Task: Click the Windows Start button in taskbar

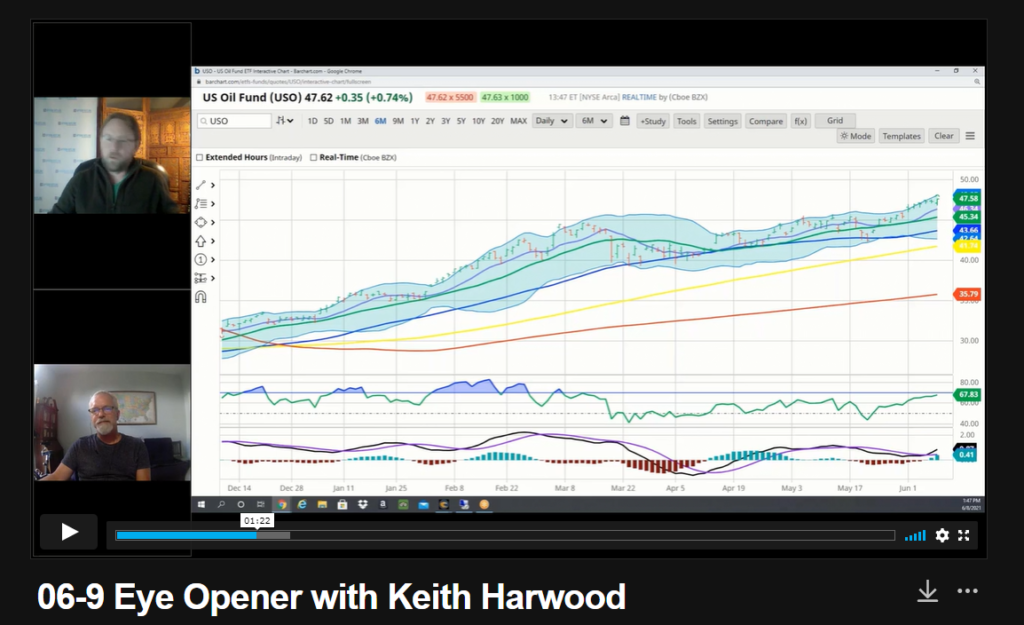Action: pos(201,504)
